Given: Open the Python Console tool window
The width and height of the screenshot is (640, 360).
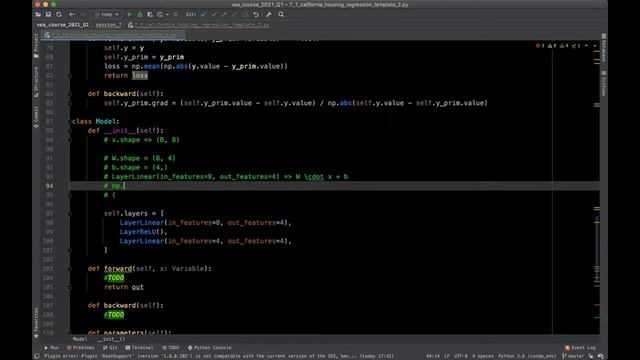Looking at the screenshot, I should pos(209,348).
